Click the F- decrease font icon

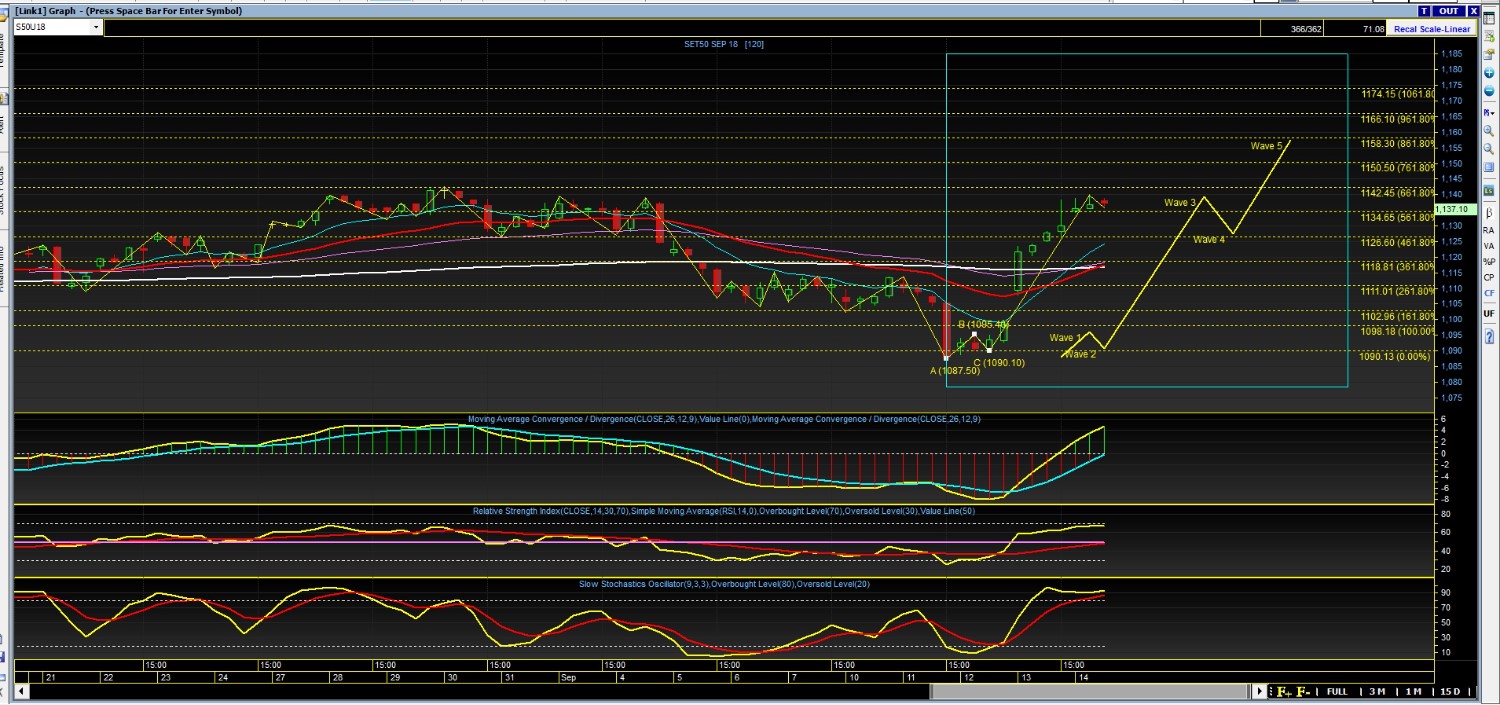pos(1303,692)
